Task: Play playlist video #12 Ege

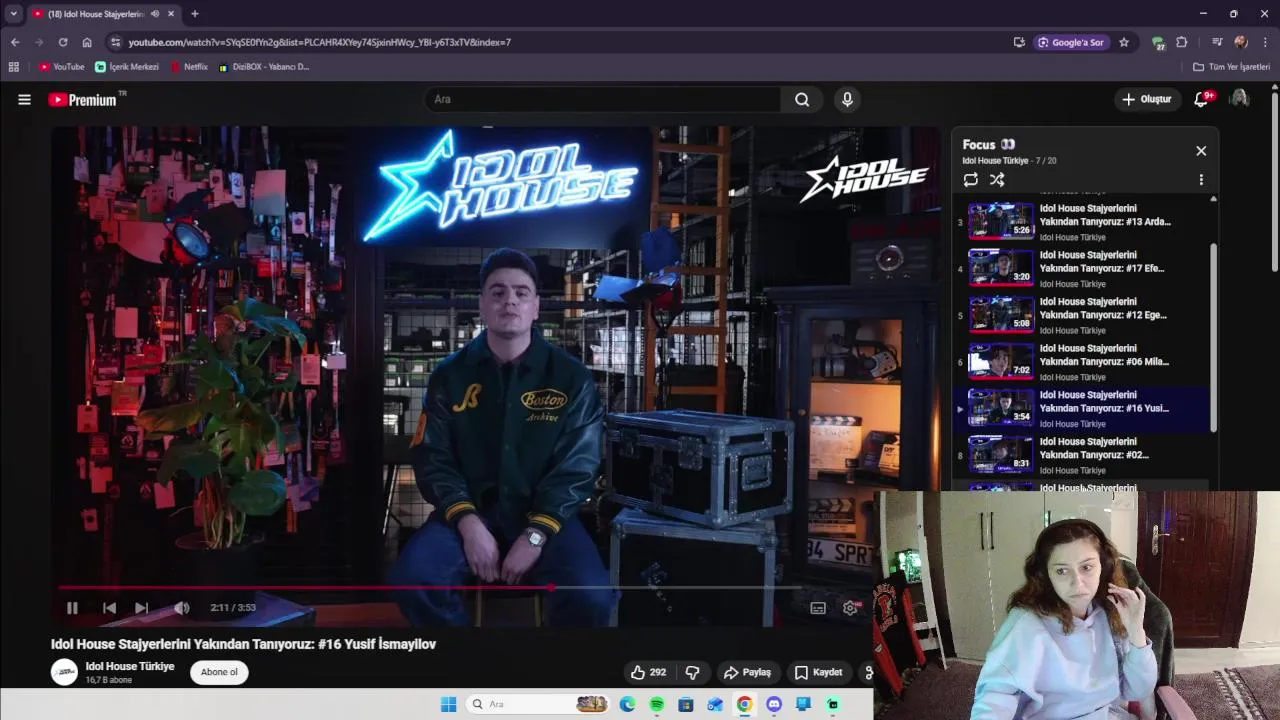Action: 1080,315
